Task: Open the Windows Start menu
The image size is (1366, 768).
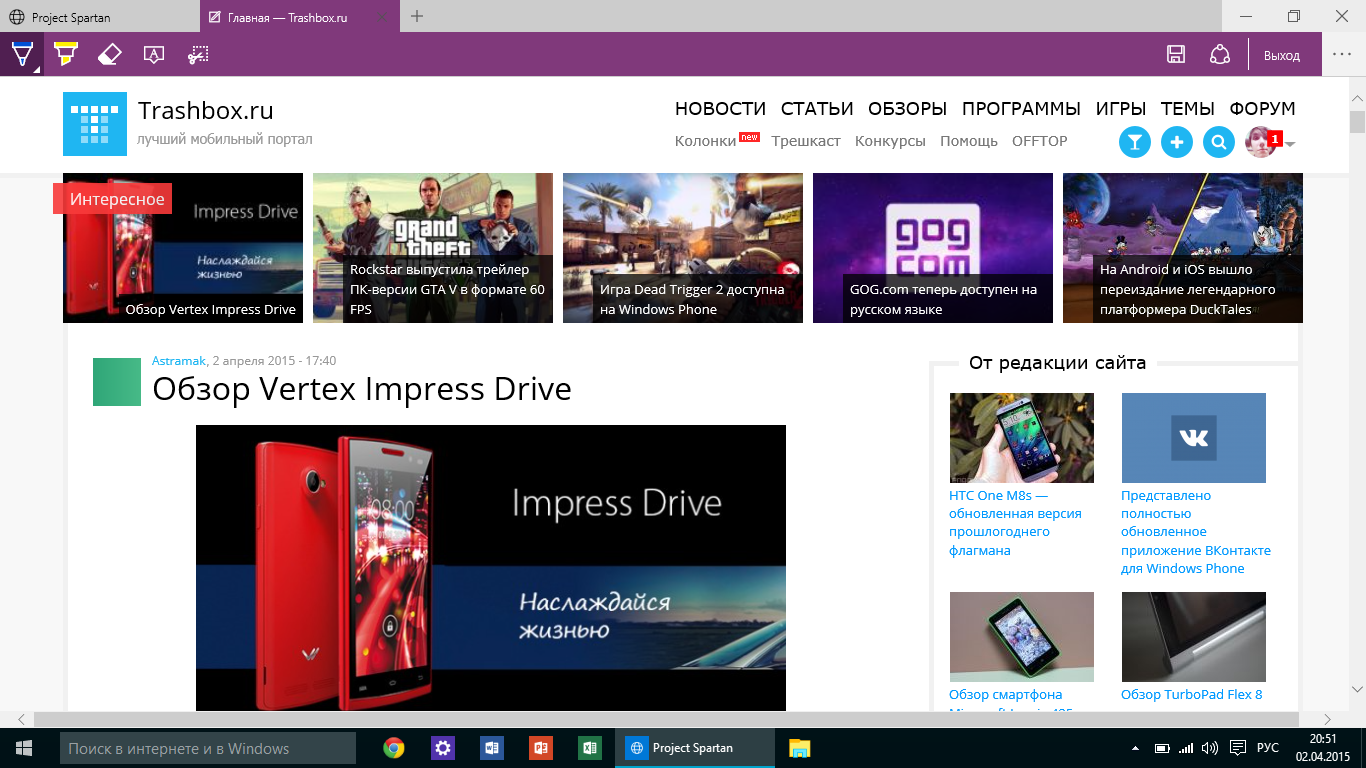Action: pyautogui.click(x=24, y=748)
